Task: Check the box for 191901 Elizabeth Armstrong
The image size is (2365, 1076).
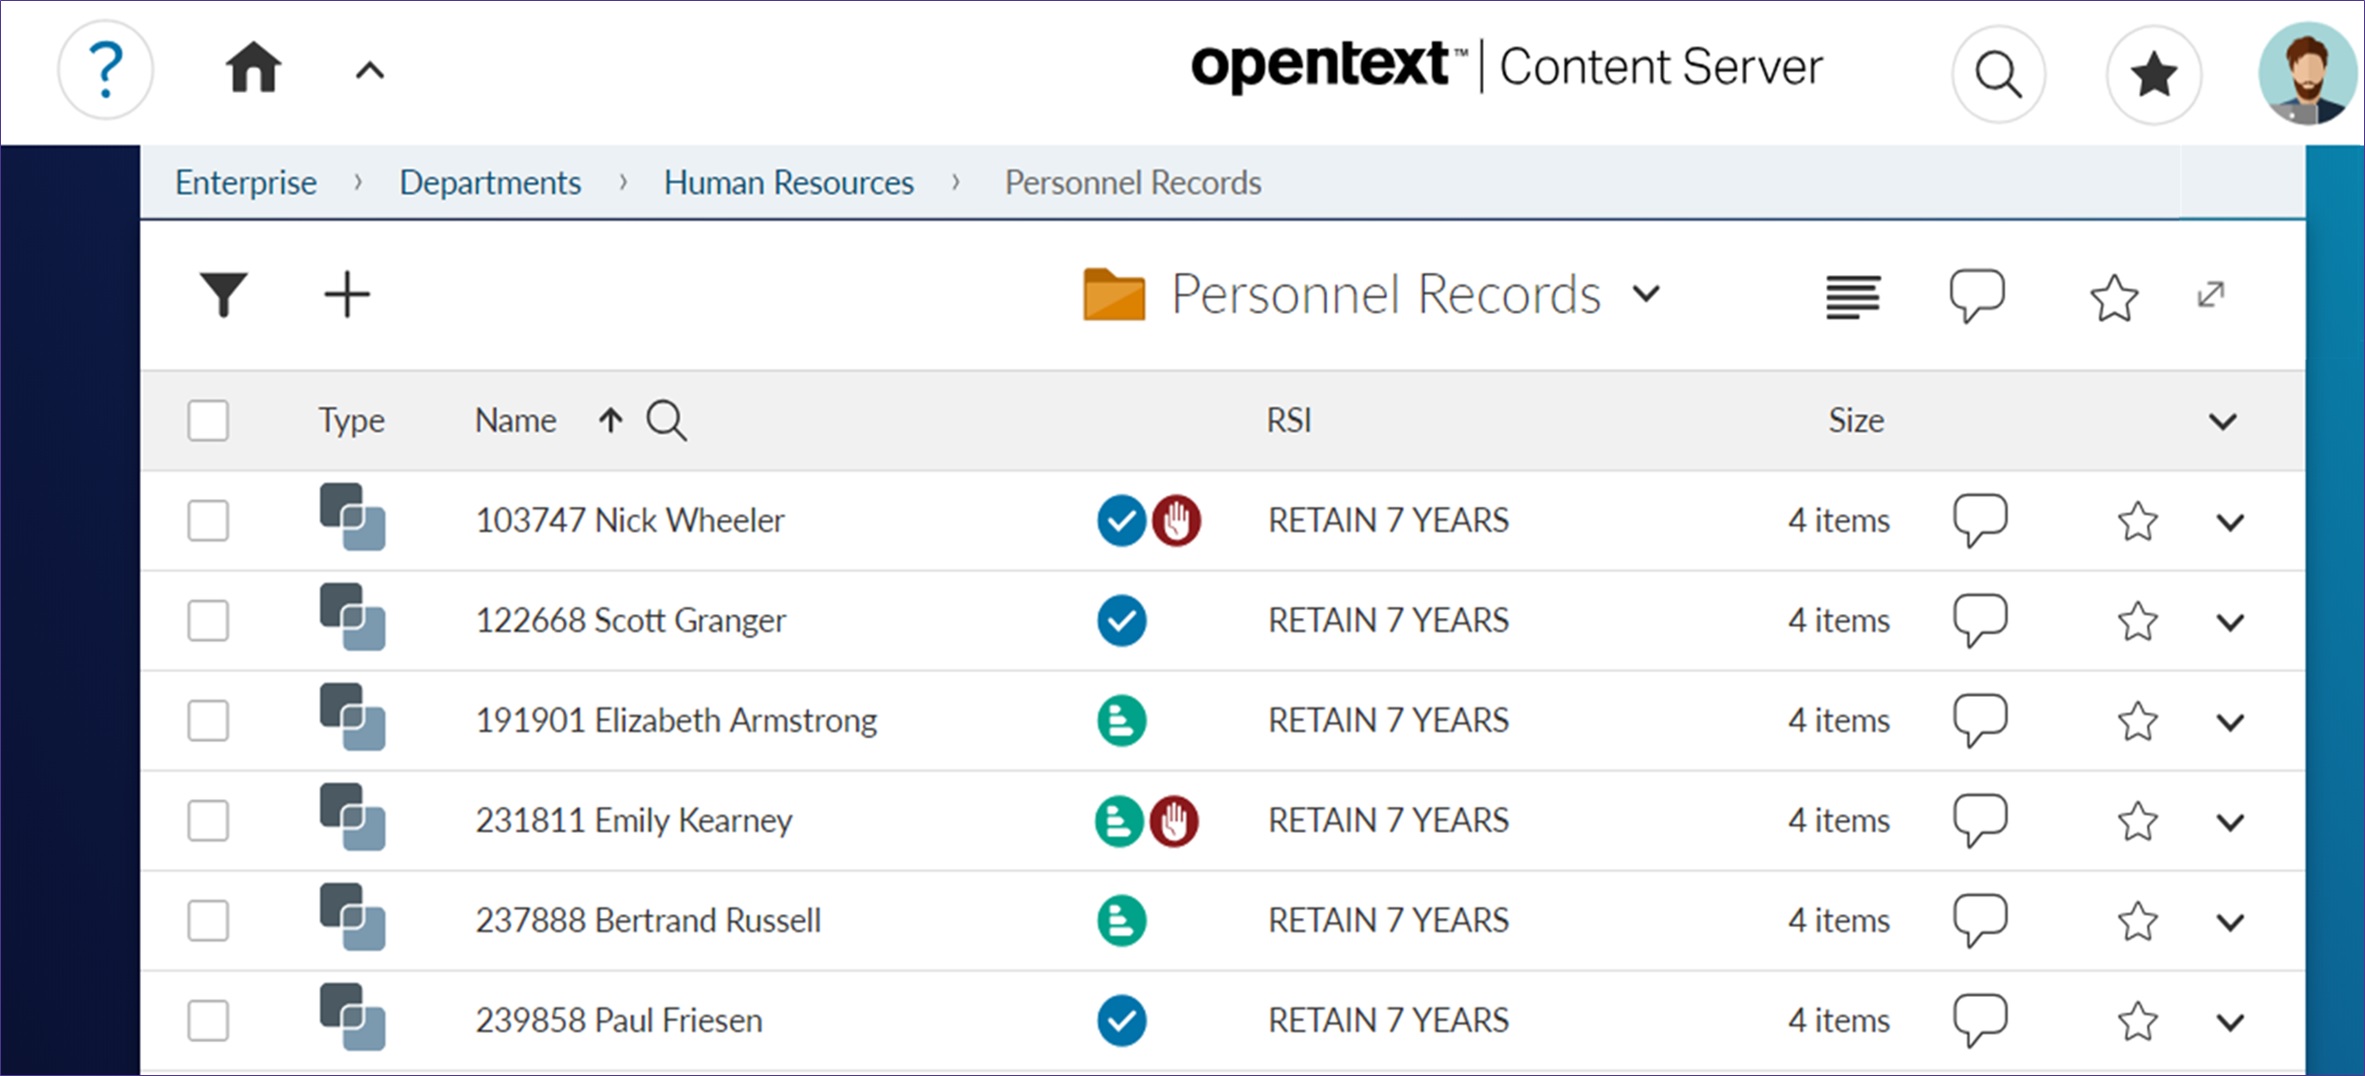Action: pos(208,720)
